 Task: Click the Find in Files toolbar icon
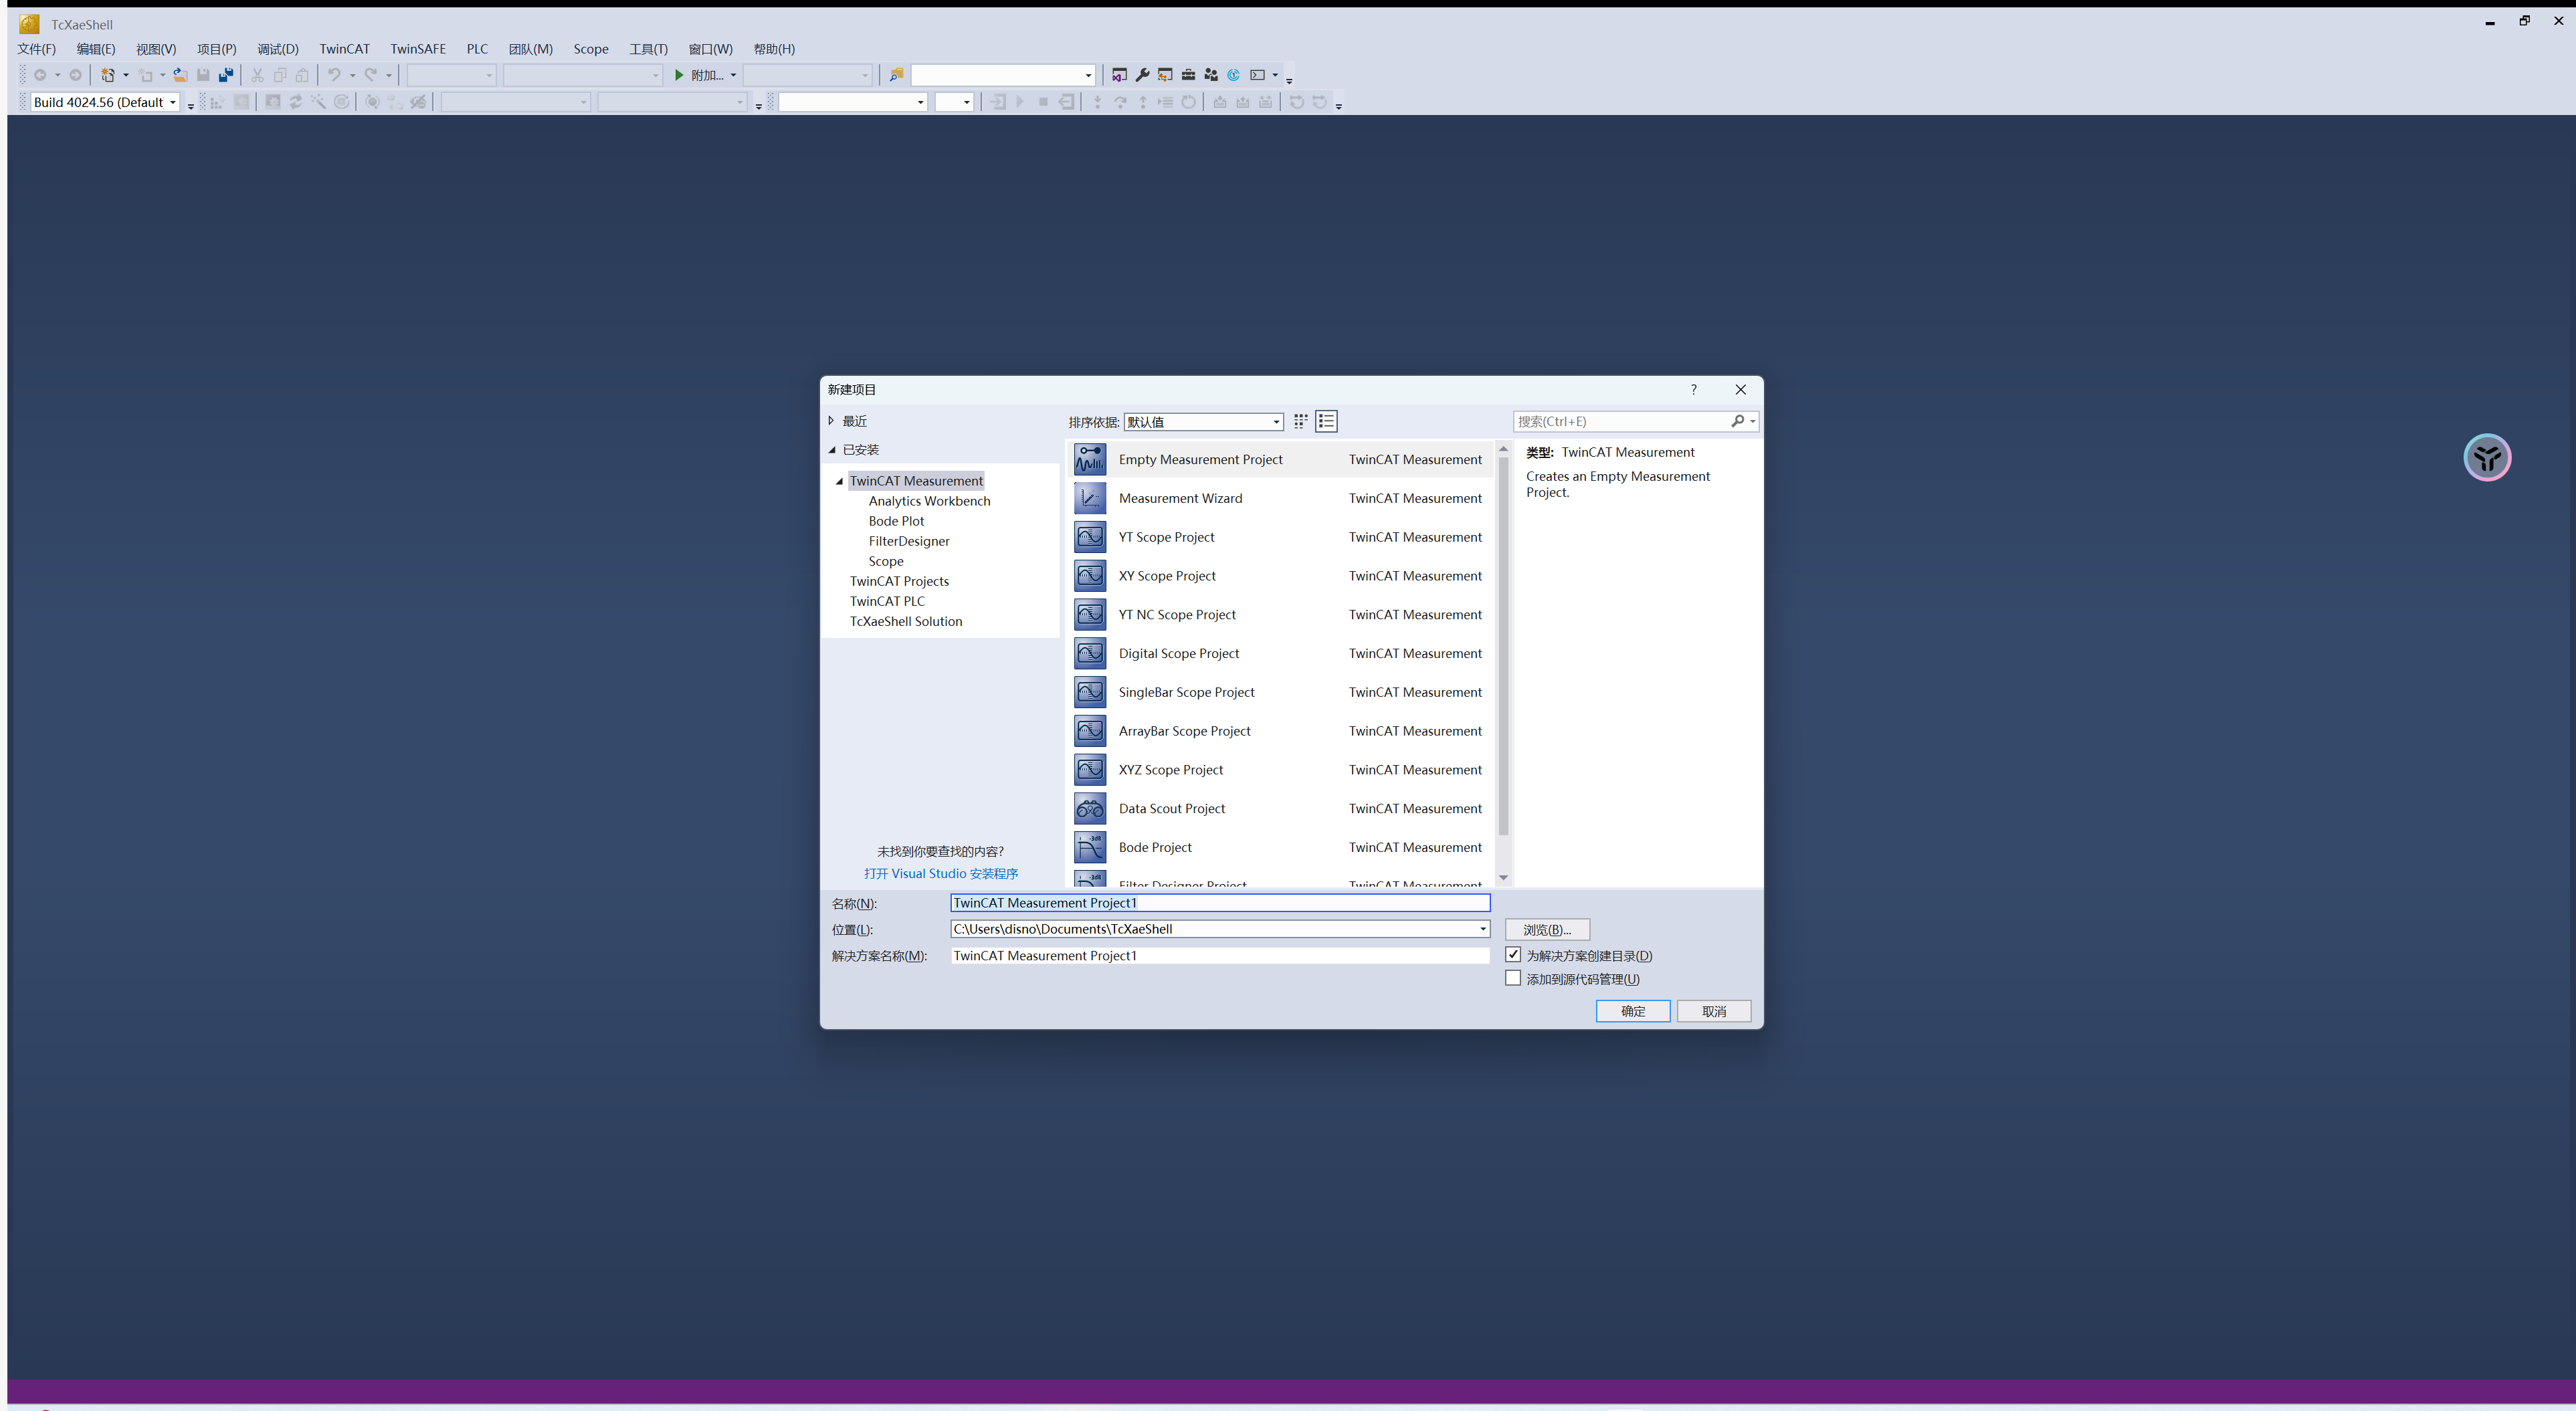pyautogui.click(x=896, y=75)
